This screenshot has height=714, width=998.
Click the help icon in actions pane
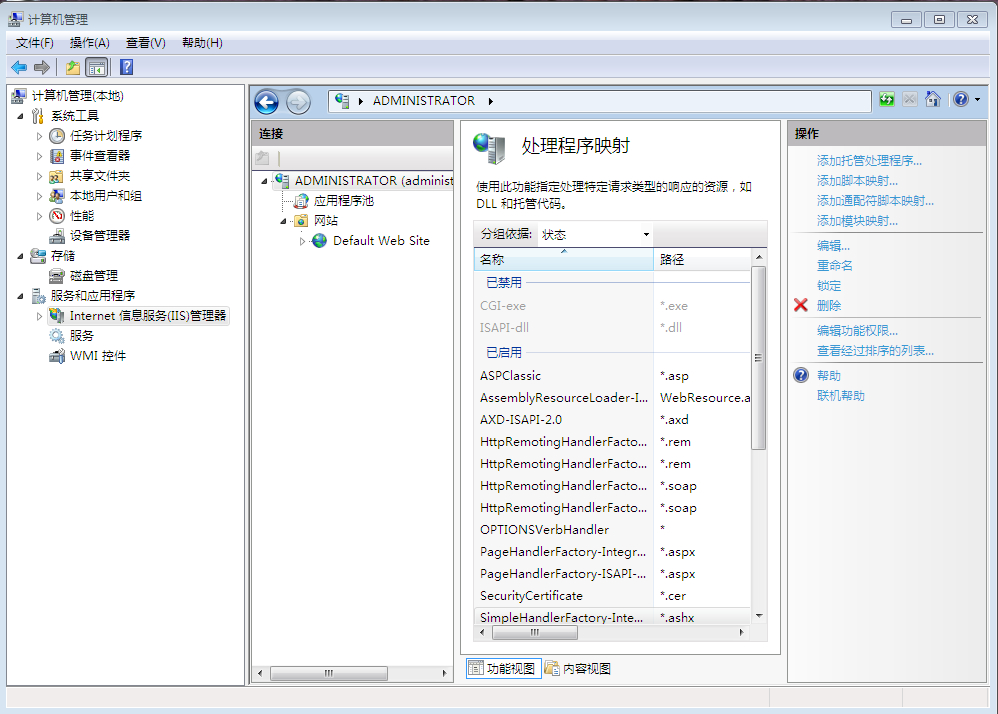tap(801, 375)
